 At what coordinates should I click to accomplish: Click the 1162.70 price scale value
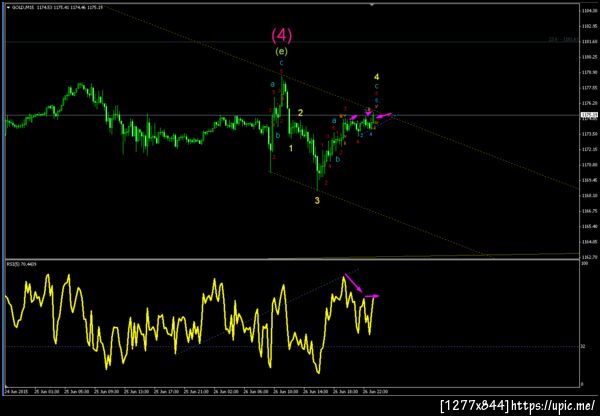[x=590, y=257]
